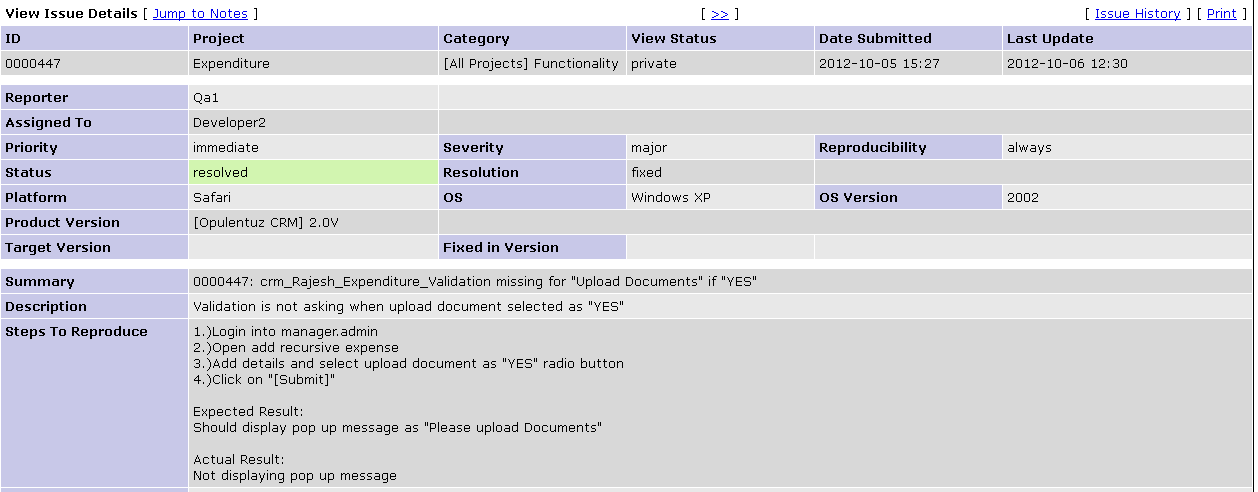Click the major severity value
1258x492 pixels.
[x=648, y=147]
